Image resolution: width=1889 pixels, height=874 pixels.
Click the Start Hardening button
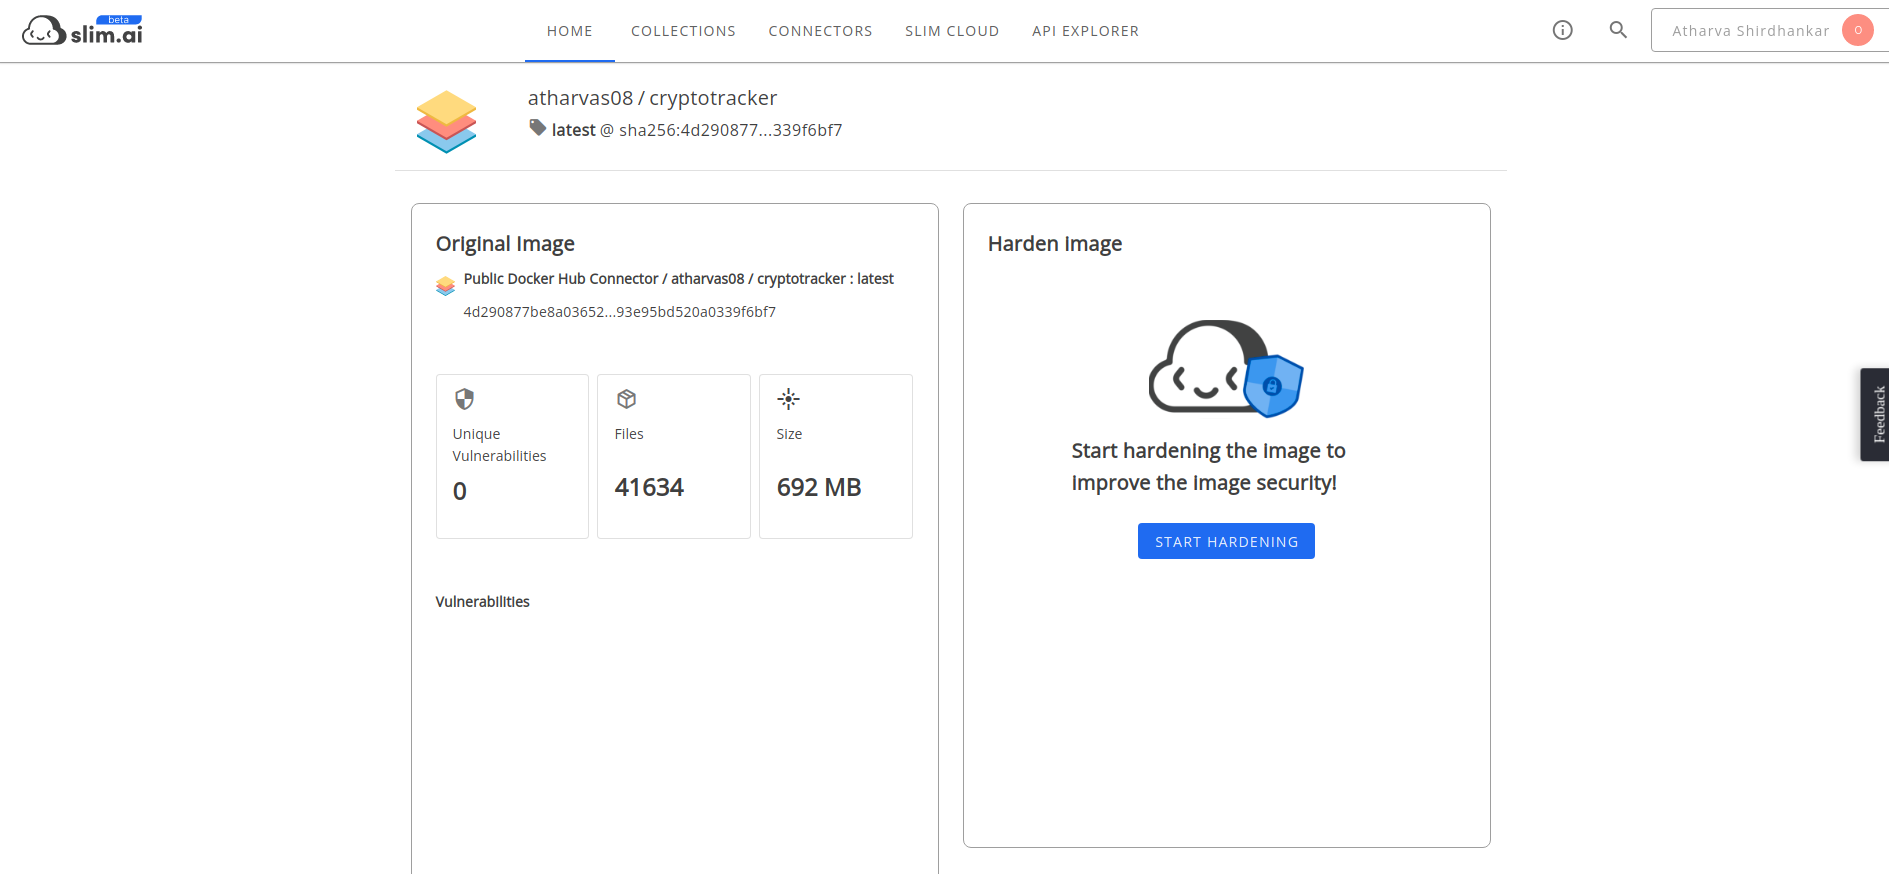click(1226, 541)
